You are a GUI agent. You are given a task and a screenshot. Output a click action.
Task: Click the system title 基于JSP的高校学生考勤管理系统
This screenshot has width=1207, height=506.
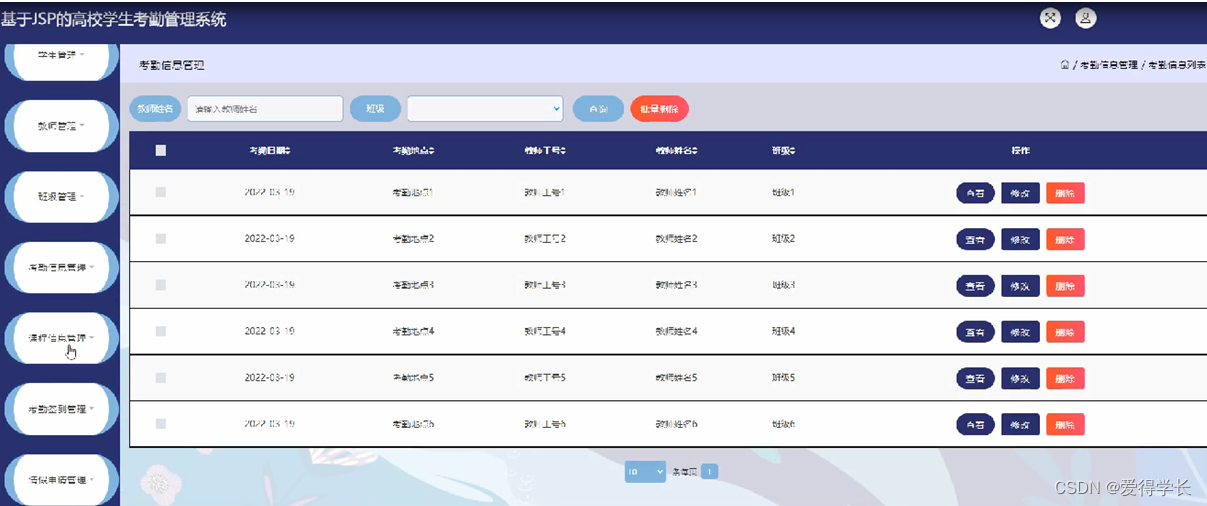(114, 19)
